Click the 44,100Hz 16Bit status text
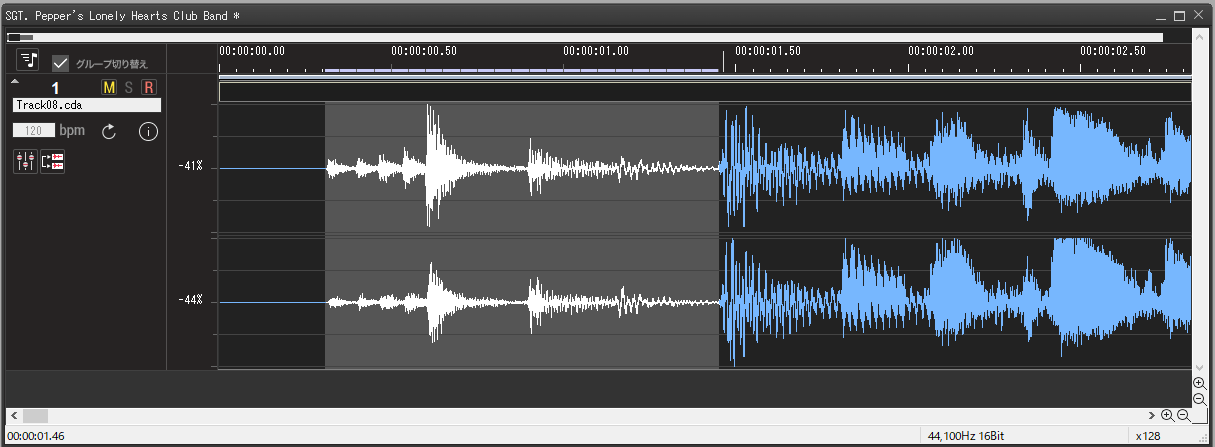The height and width of the screenshot is (447, 1215). pos(968,436)
